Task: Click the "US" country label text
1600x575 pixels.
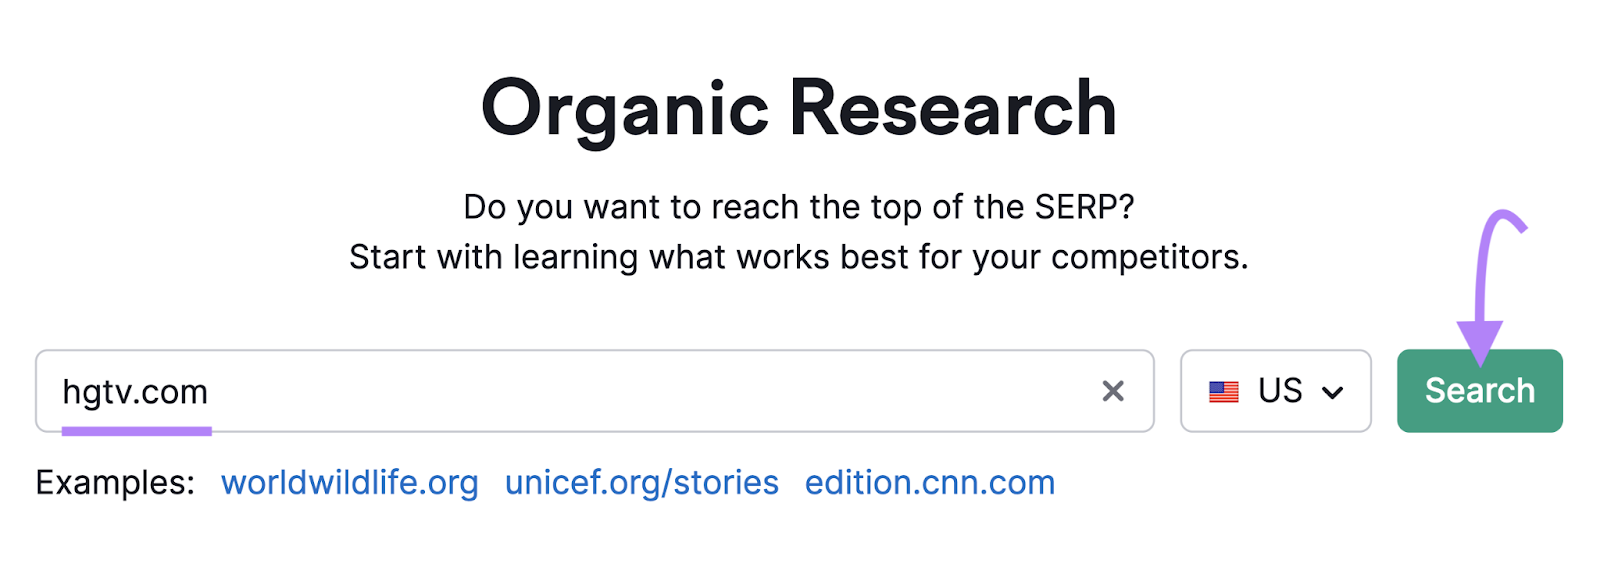Action: (x=1280, y=390)
